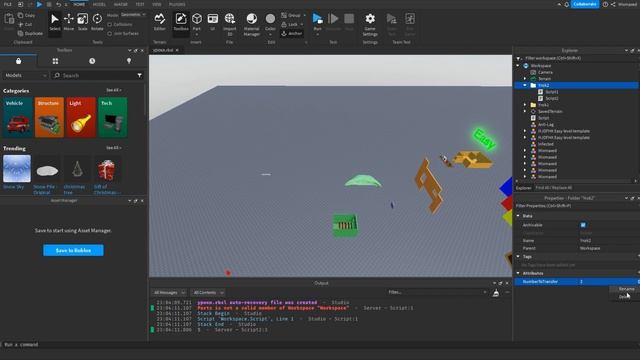This screenshot has width=640, height=360.
Task: Open the All Contexts dropdown in Output
Action: (208, 293)
